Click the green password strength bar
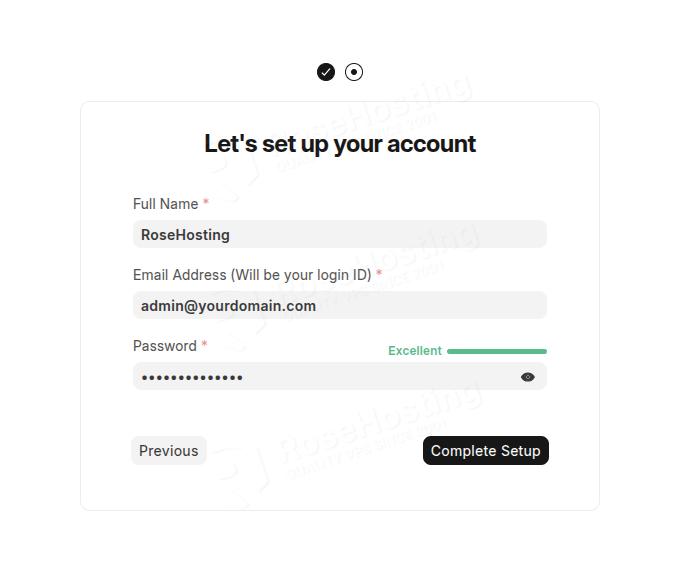The image size is (697, 572). click(497, 351)
